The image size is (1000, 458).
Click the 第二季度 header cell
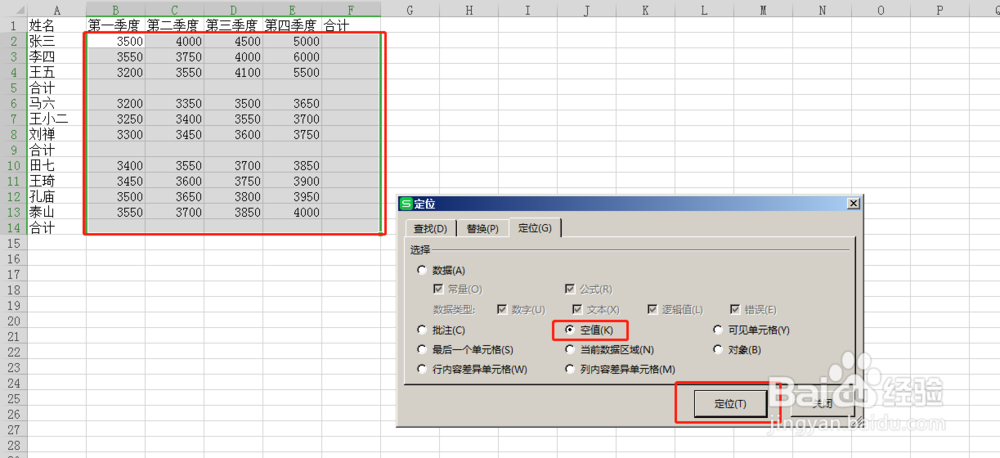pos(175,26)
